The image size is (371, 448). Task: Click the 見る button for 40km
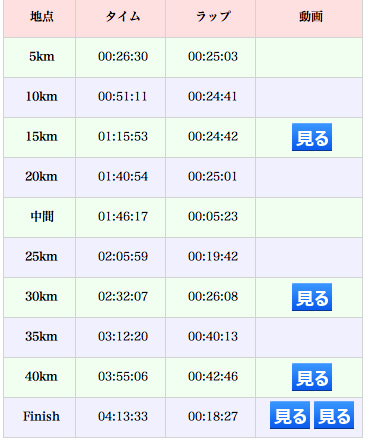click(312, 377)
